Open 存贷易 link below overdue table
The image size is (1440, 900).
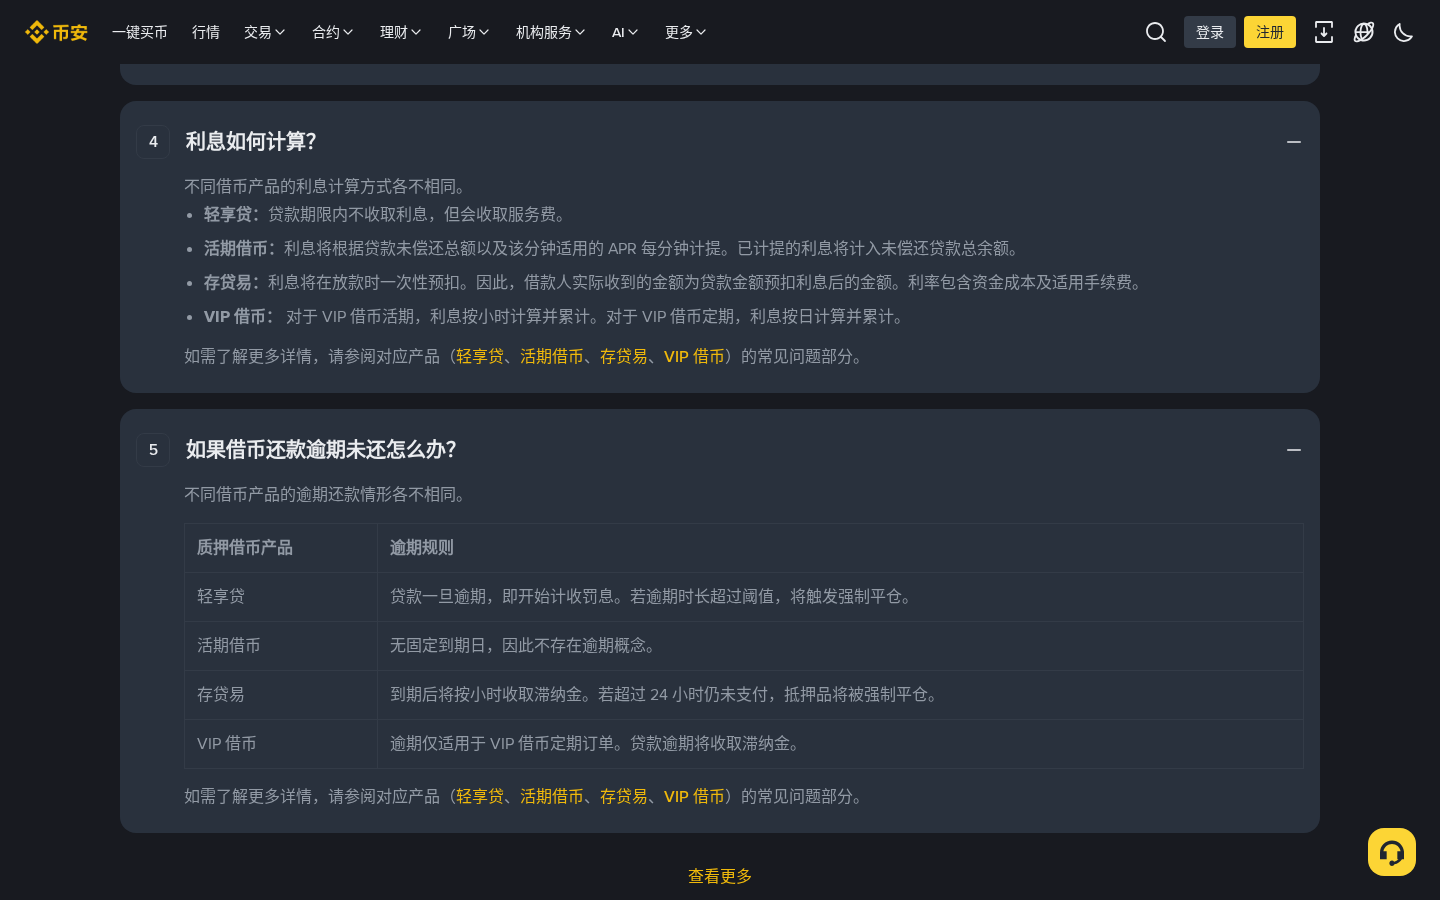pos(624,796)
